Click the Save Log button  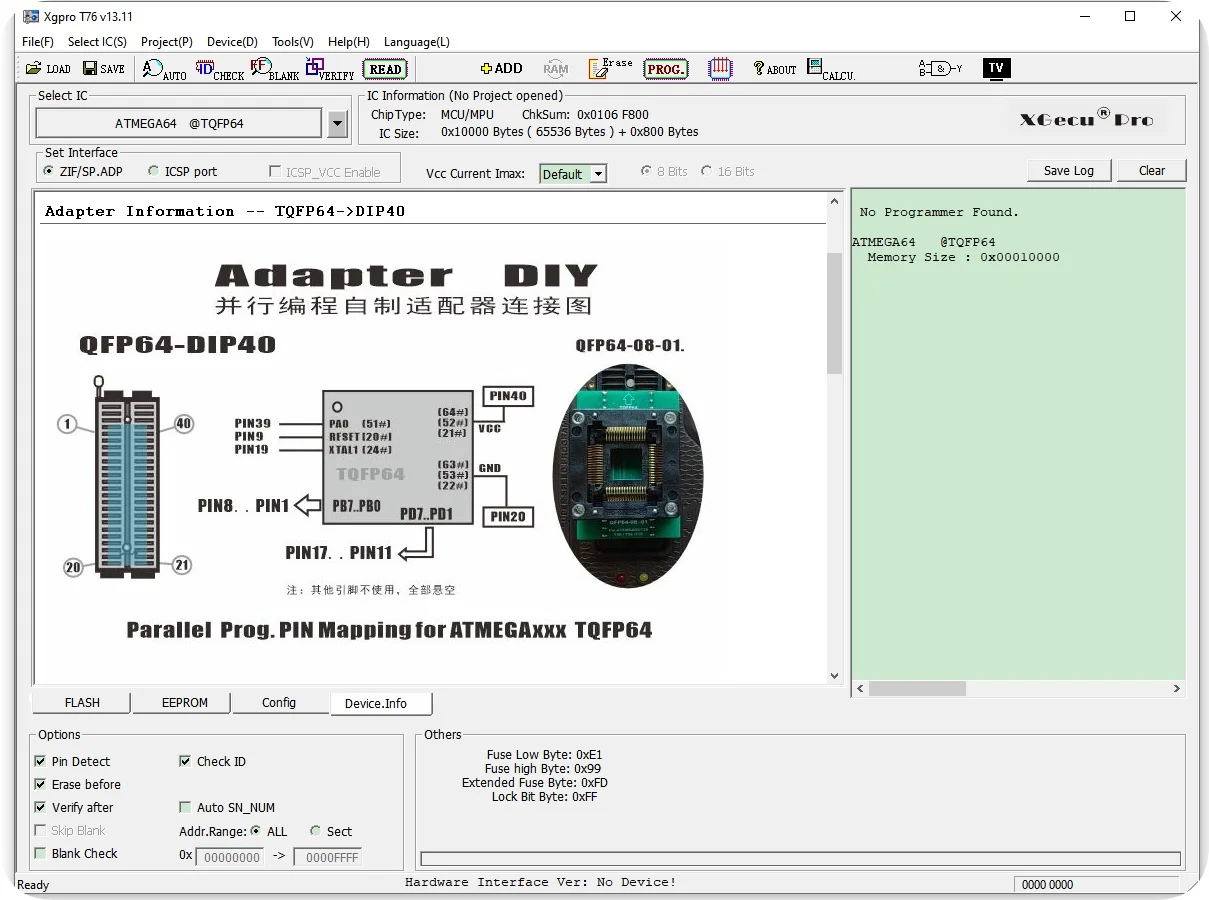pyautogui.click(x=1068, y=170)
